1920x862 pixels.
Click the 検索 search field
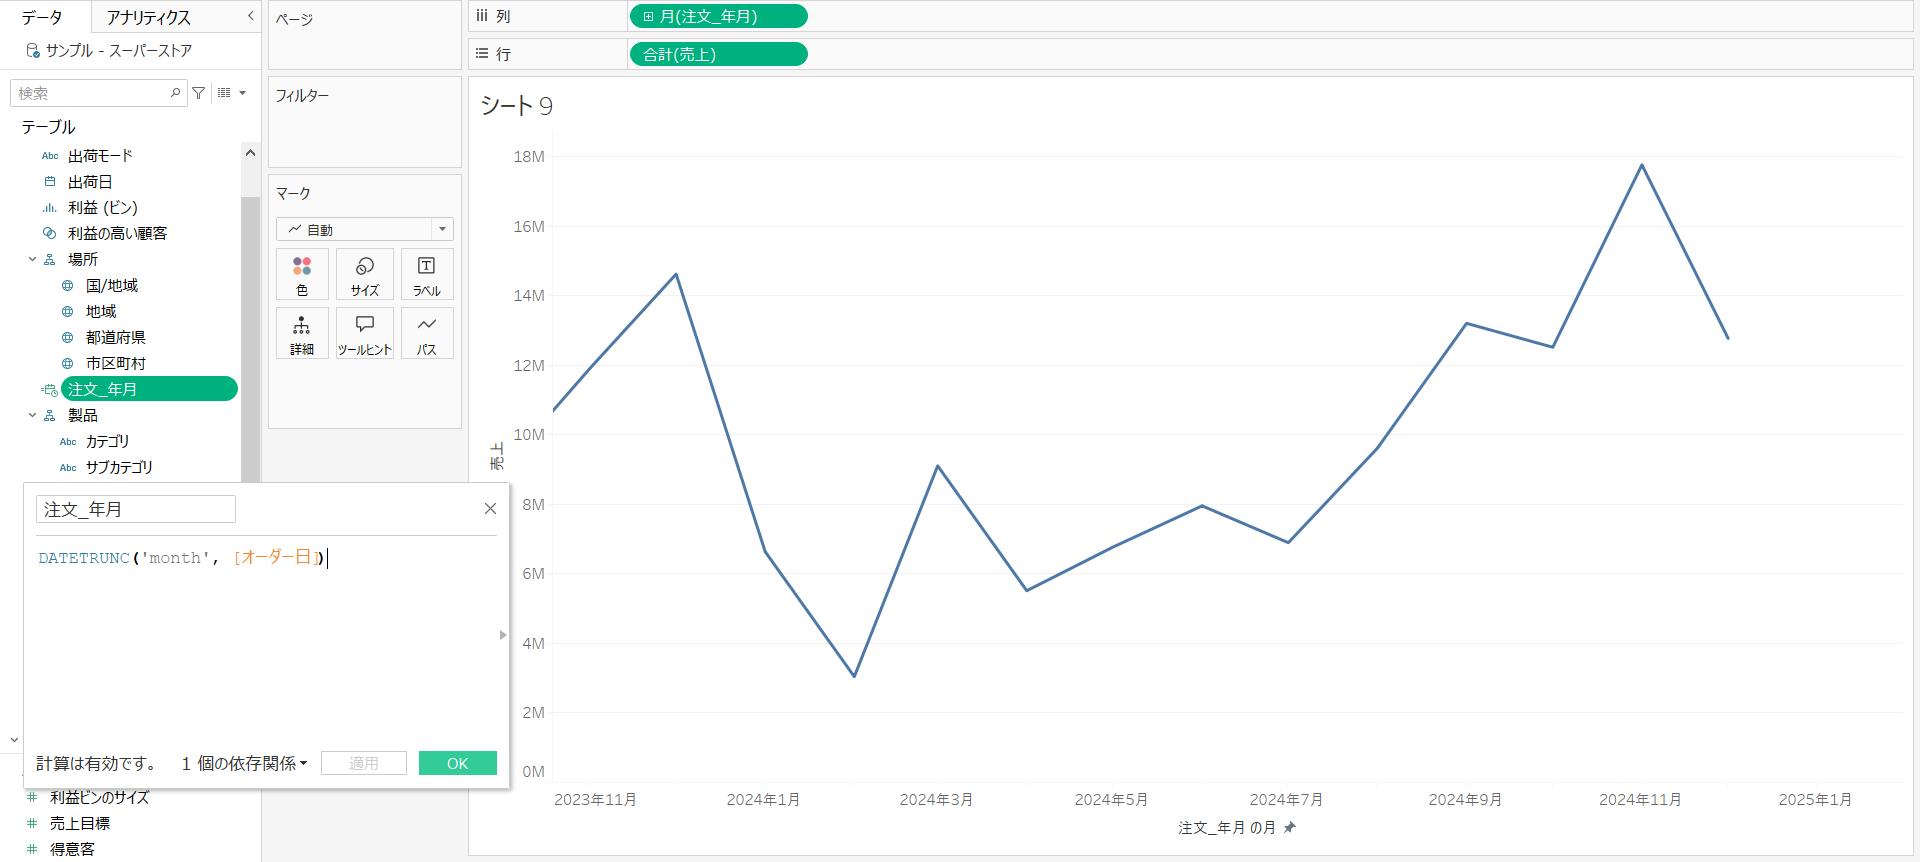pyautogui.click(x=98, y=93)
